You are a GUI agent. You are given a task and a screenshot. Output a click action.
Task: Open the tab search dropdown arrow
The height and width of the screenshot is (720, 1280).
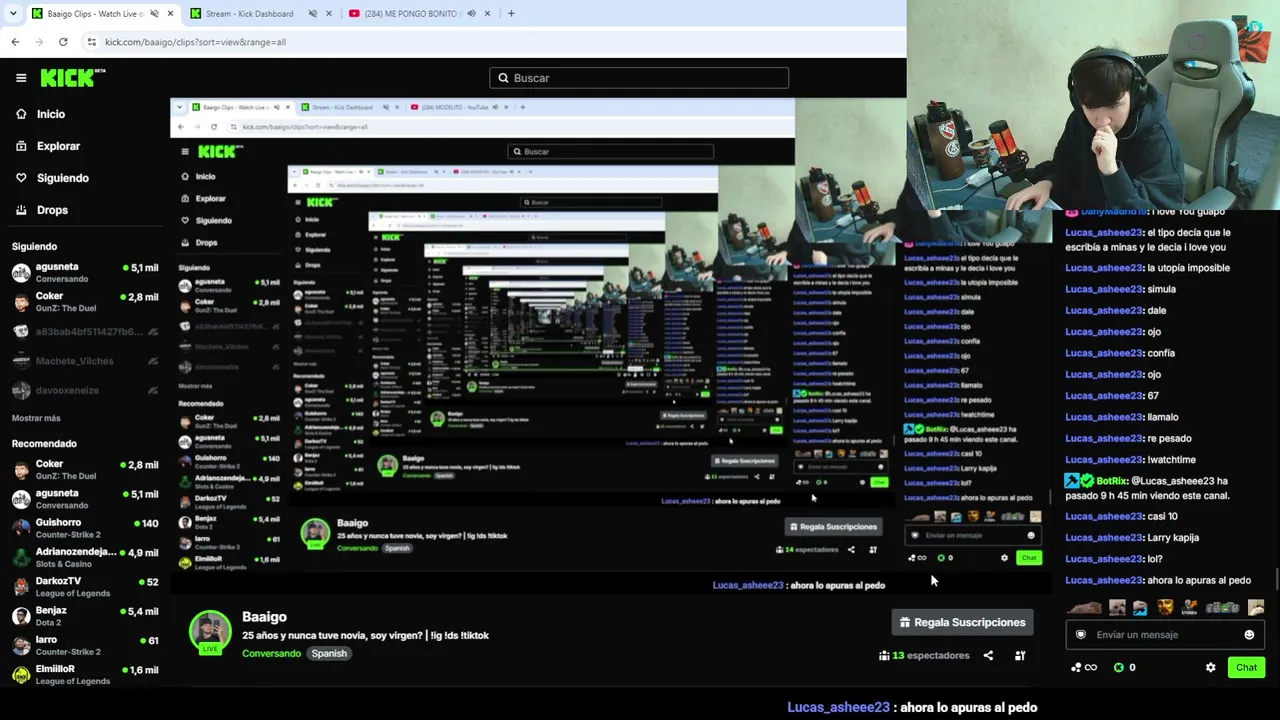click(13, 14)
